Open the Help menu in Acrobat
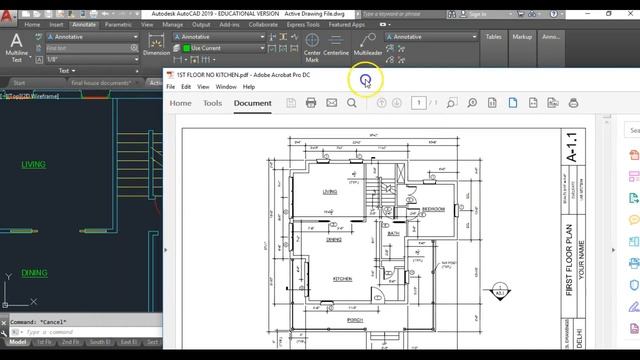 (249, 87)
